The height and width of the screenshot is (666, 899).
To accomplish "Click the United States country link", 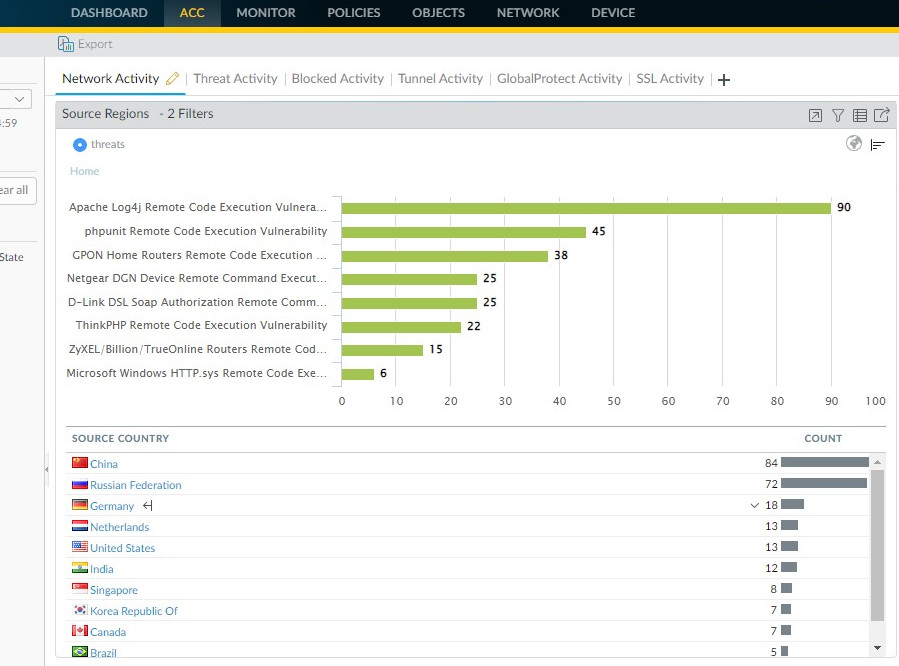I will (123, 548).
